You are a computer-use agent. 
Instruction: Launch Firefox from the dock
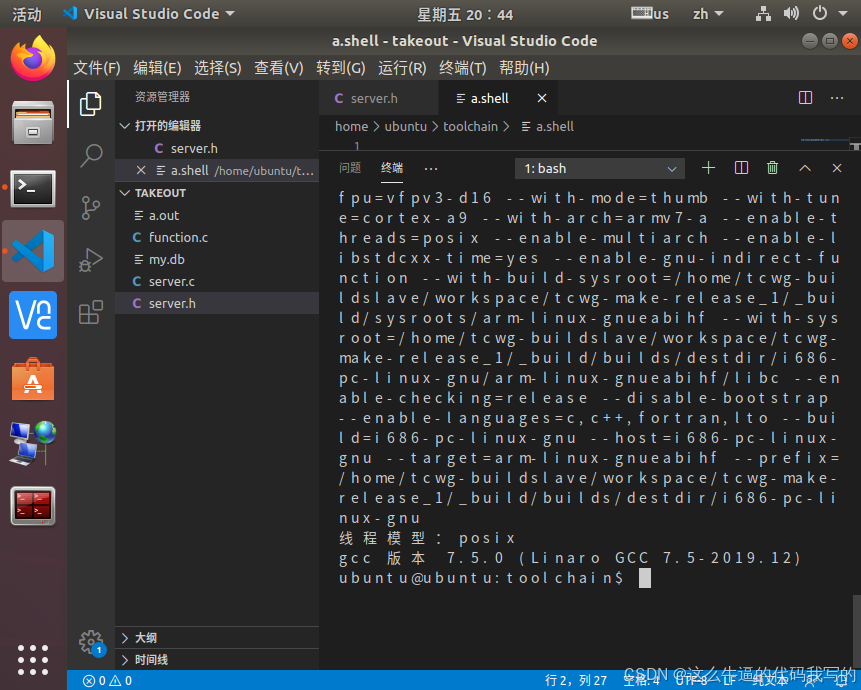tap(33, 58)
